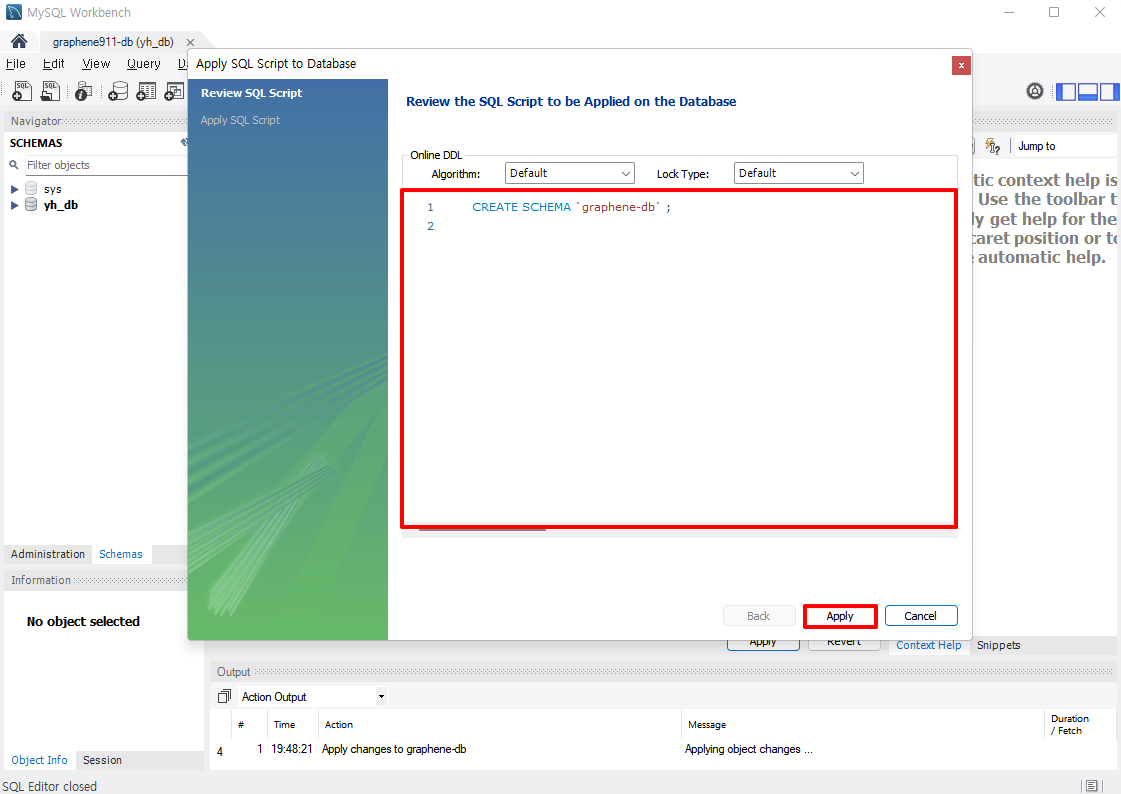Click the search magnifier beside Filter objects
1121x794 pixels.
click(14, 165)
